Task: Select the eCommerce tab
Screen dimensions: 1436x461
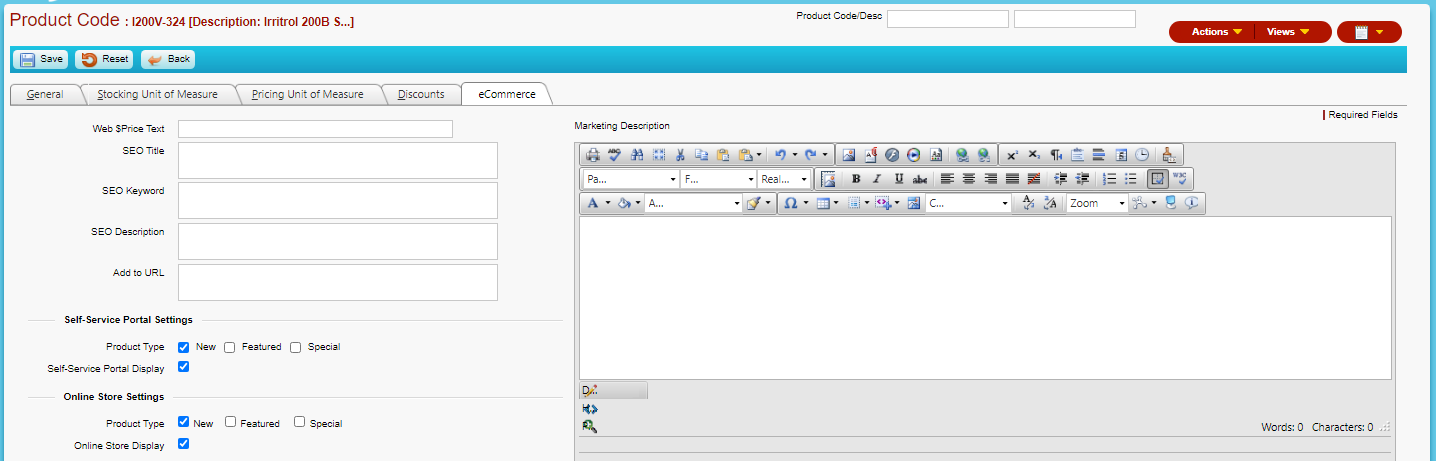Action: click(x=507, y=94)
